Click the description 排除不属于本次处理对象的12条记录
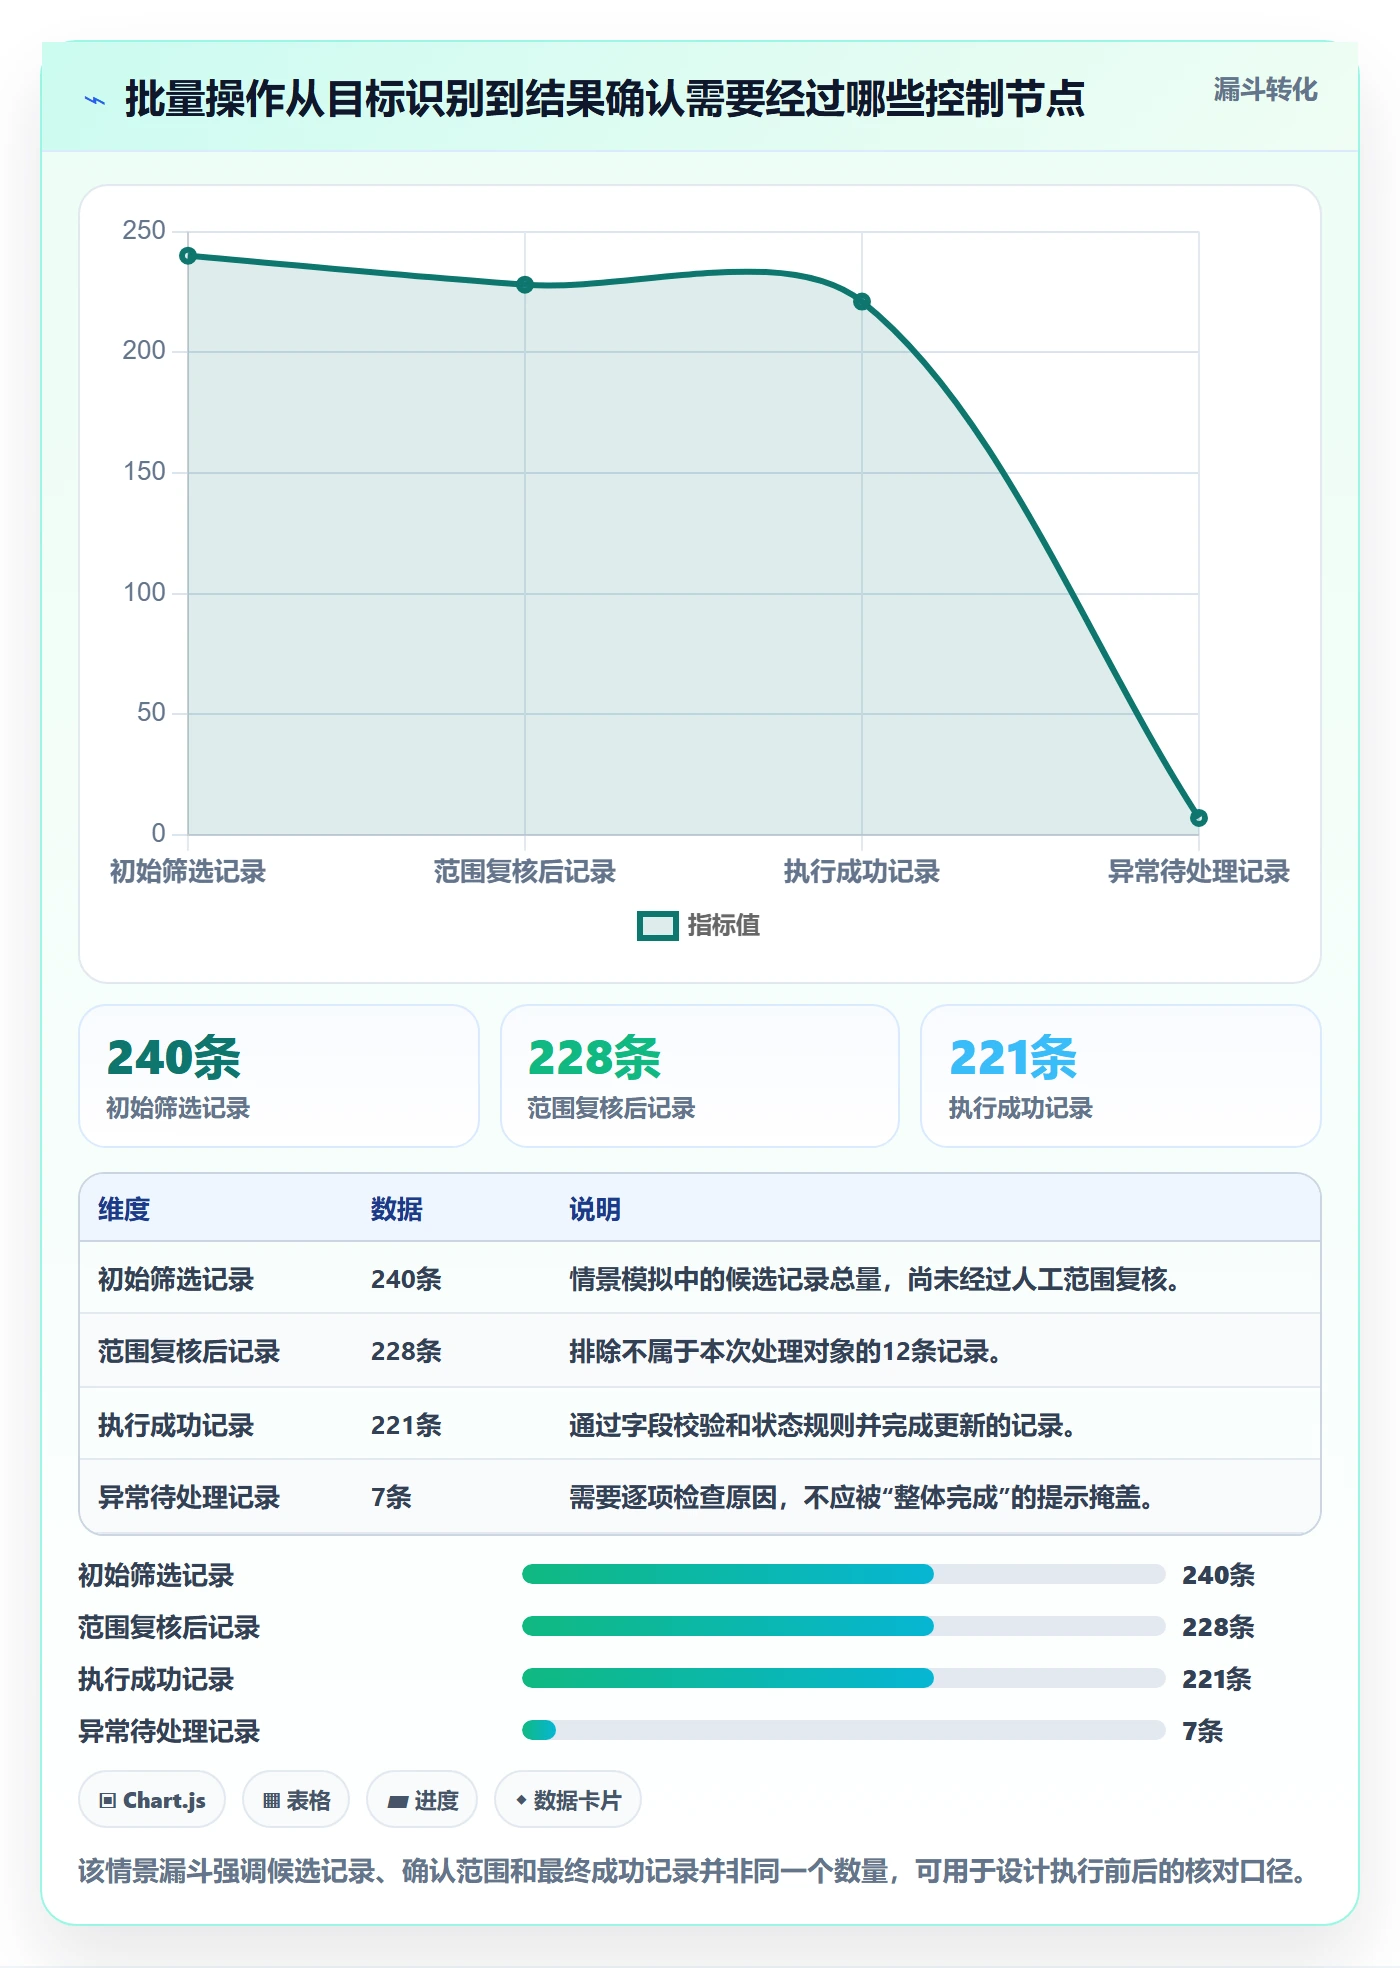The width and height of the screenshot is (1400, 1968). tap(786, 1351)
